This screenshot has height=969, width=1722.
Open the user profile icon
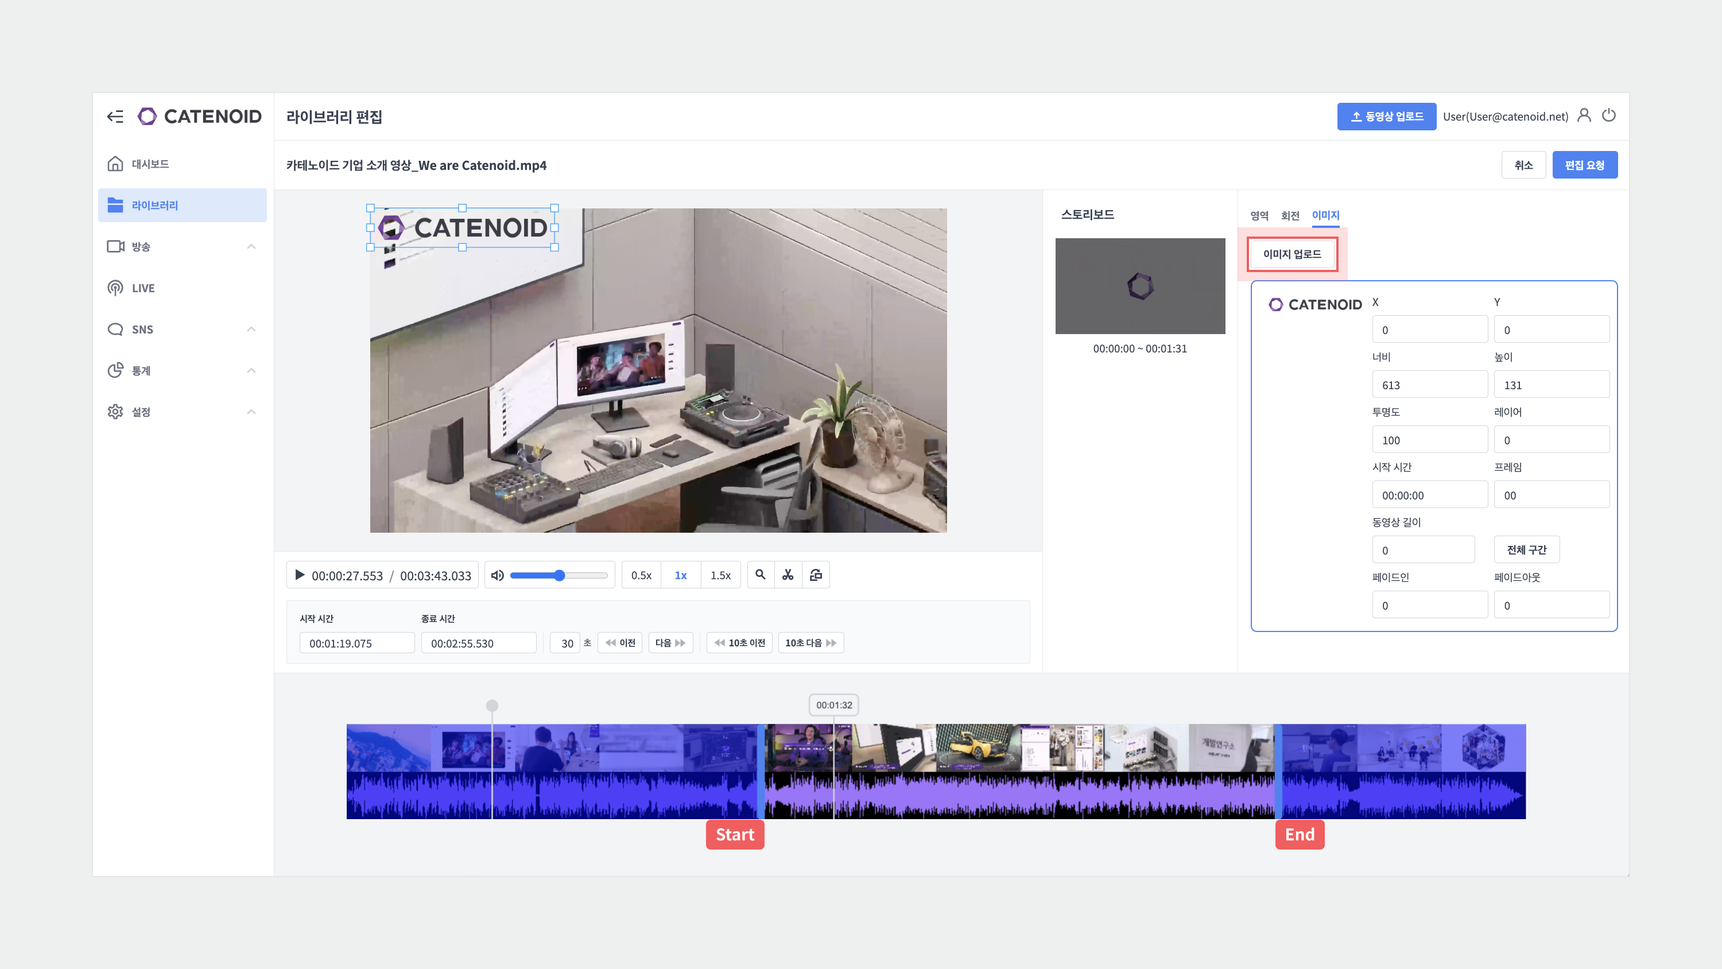tap(1584, 116)
